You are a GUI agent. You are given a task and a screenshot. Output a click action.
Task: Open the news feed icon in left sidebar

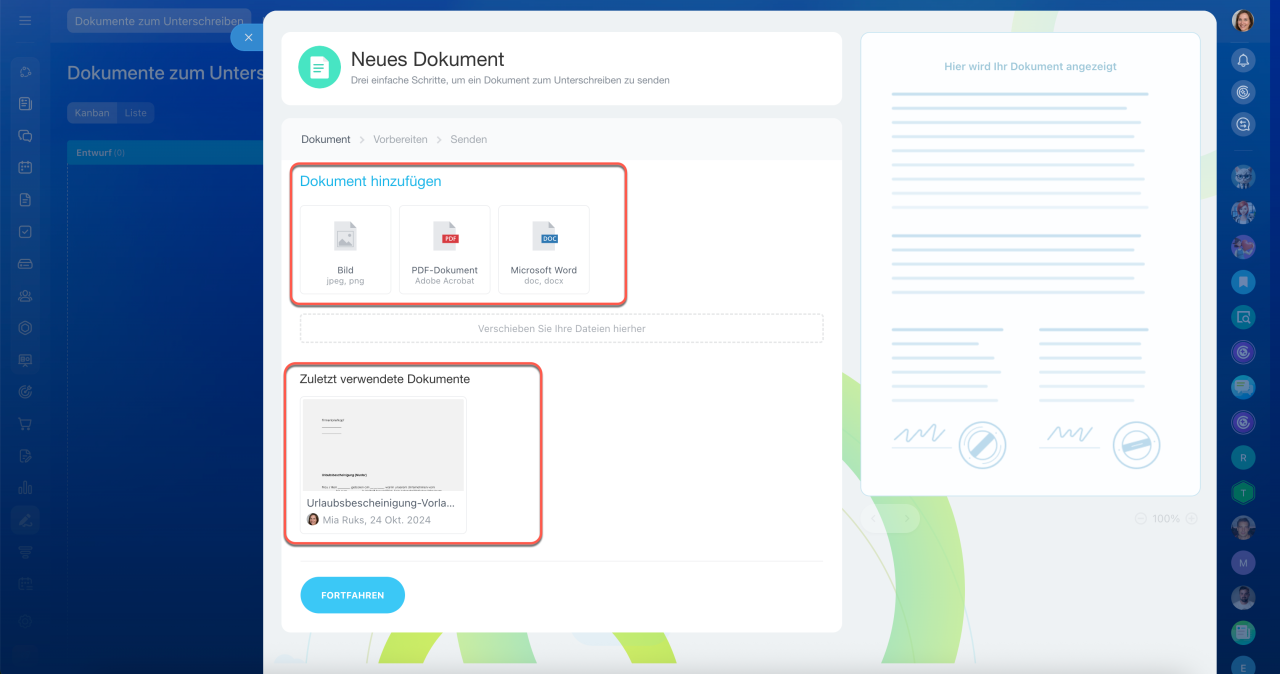tap(25, 103)
